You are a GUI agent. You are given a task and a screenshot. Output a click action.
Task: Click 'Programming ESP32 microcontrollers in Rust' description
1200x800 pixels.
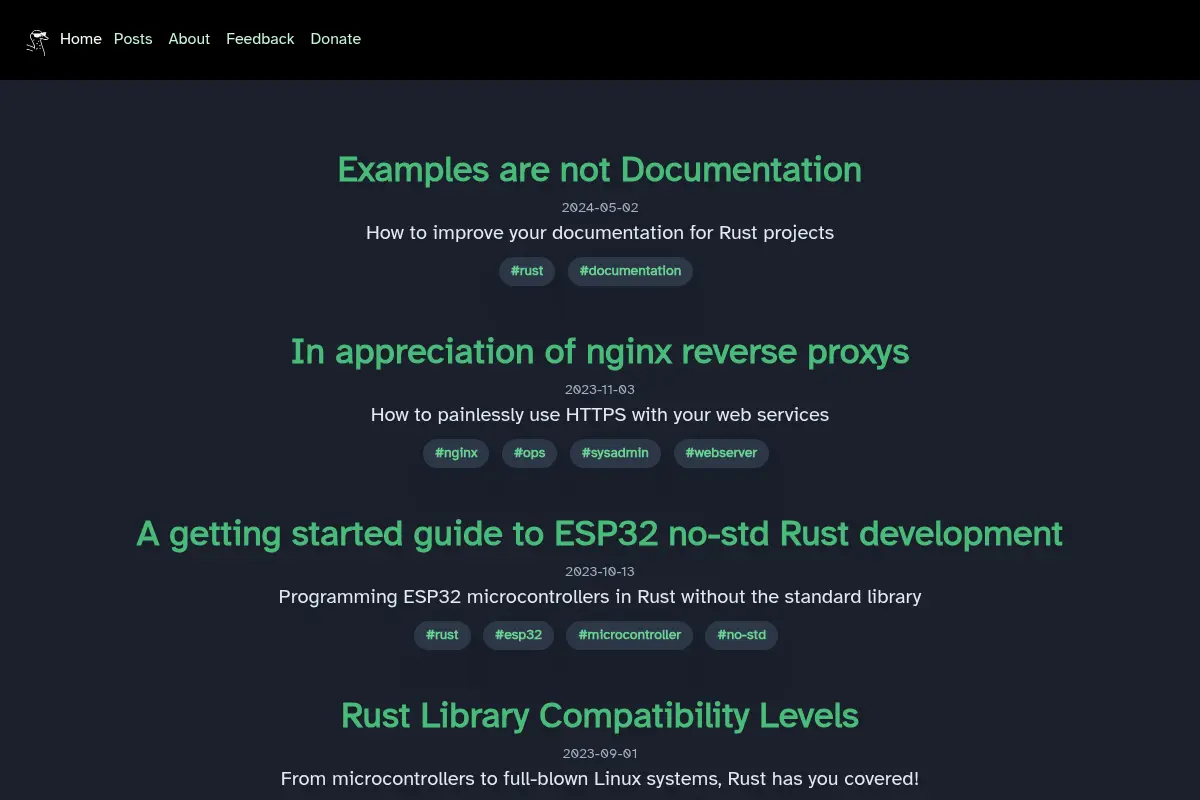pos(600,597)
